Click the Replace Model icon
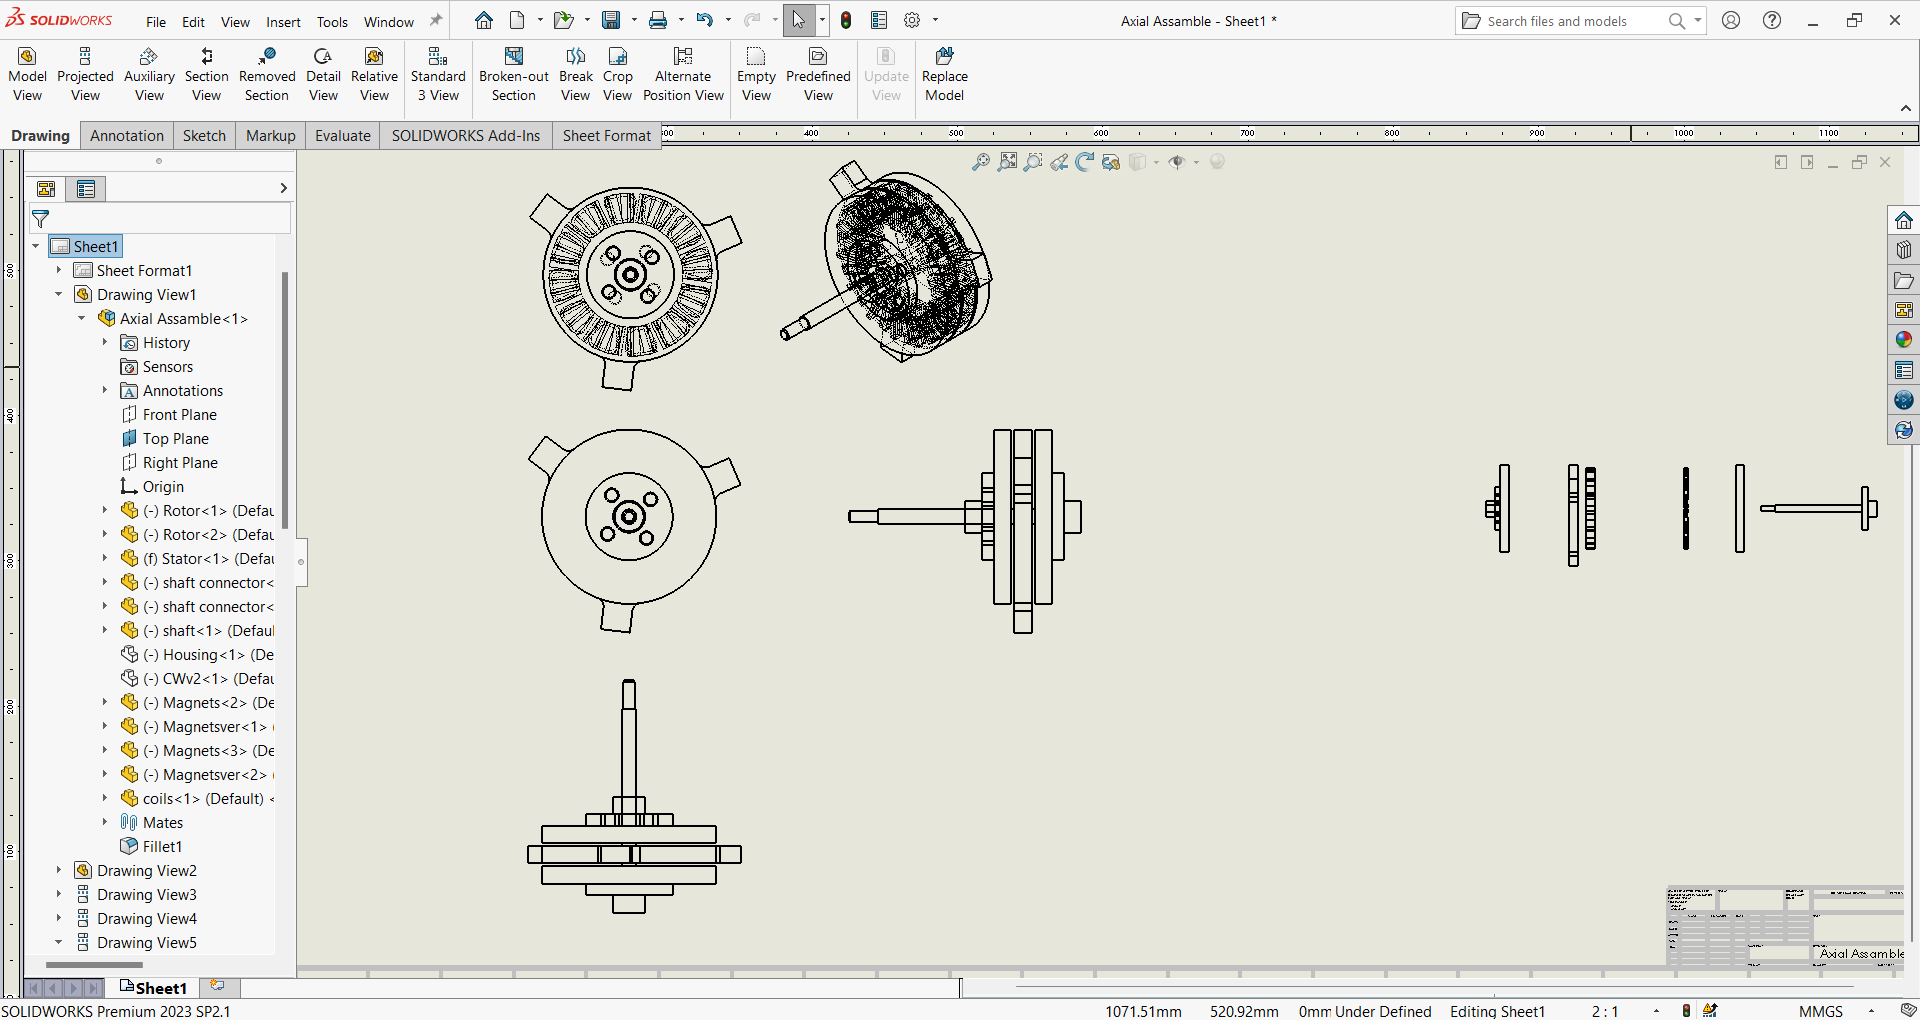The width and height of the screenshot is (1920, 1020). coord(944,74)
